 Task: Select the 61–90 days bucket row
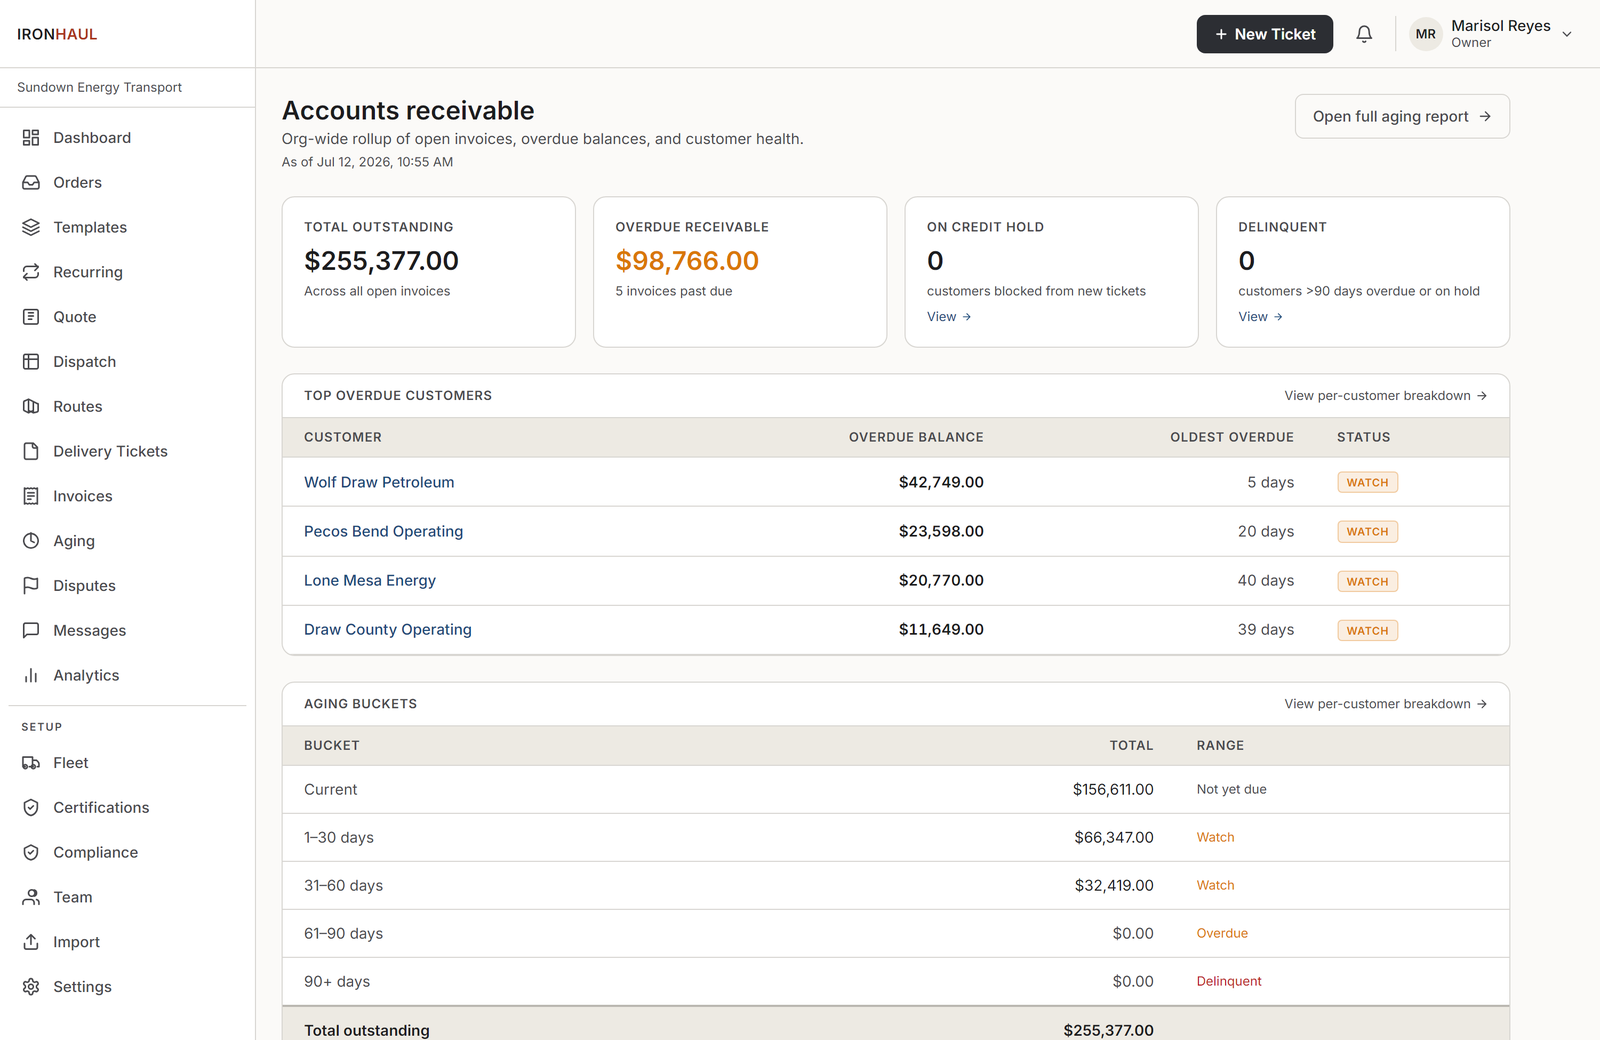click(x=896, y=934)
